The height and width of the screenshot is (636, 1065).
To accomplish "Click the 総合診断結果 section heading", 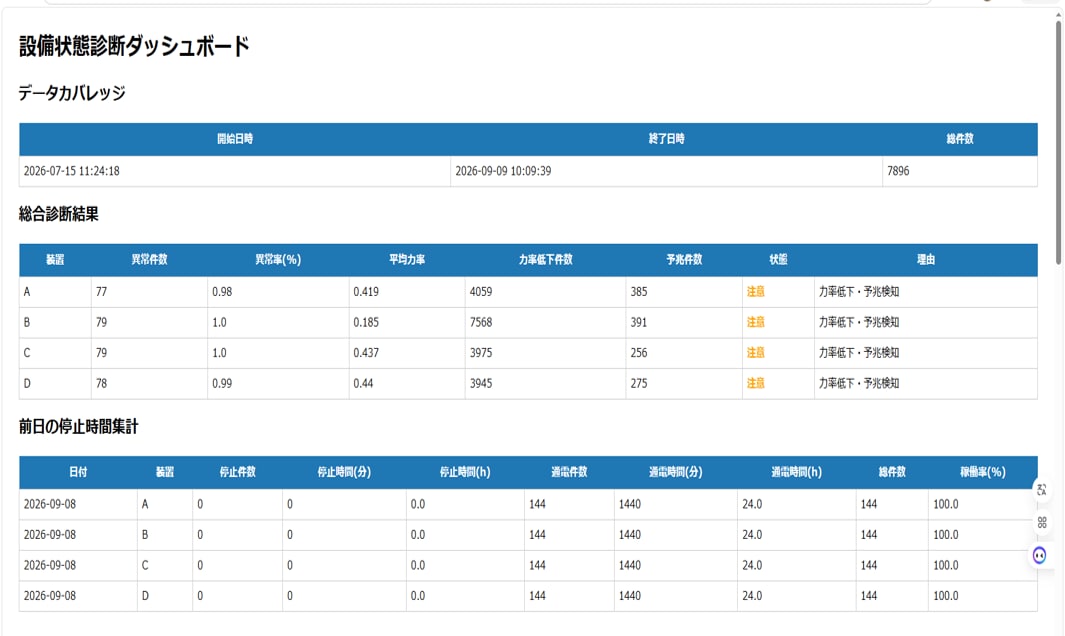I will click(58, 214).
